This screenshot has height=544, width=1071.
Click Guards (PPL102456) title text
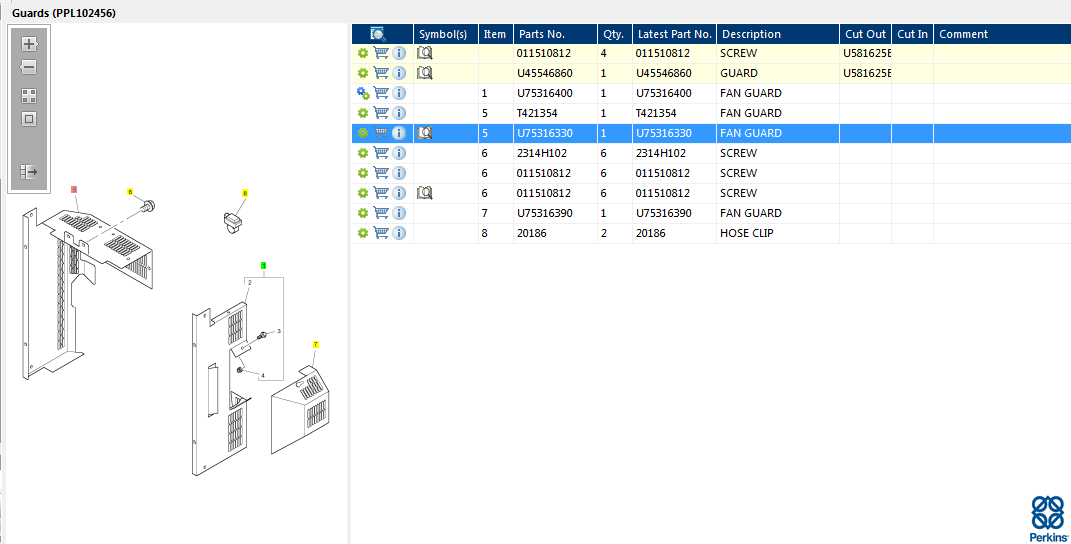(64, 13)
